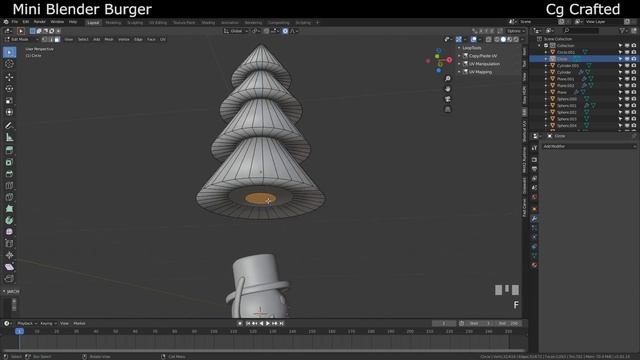Viewport: 640px width, 360px height.
Task: Select the Rotate tool
Action: 9,89
